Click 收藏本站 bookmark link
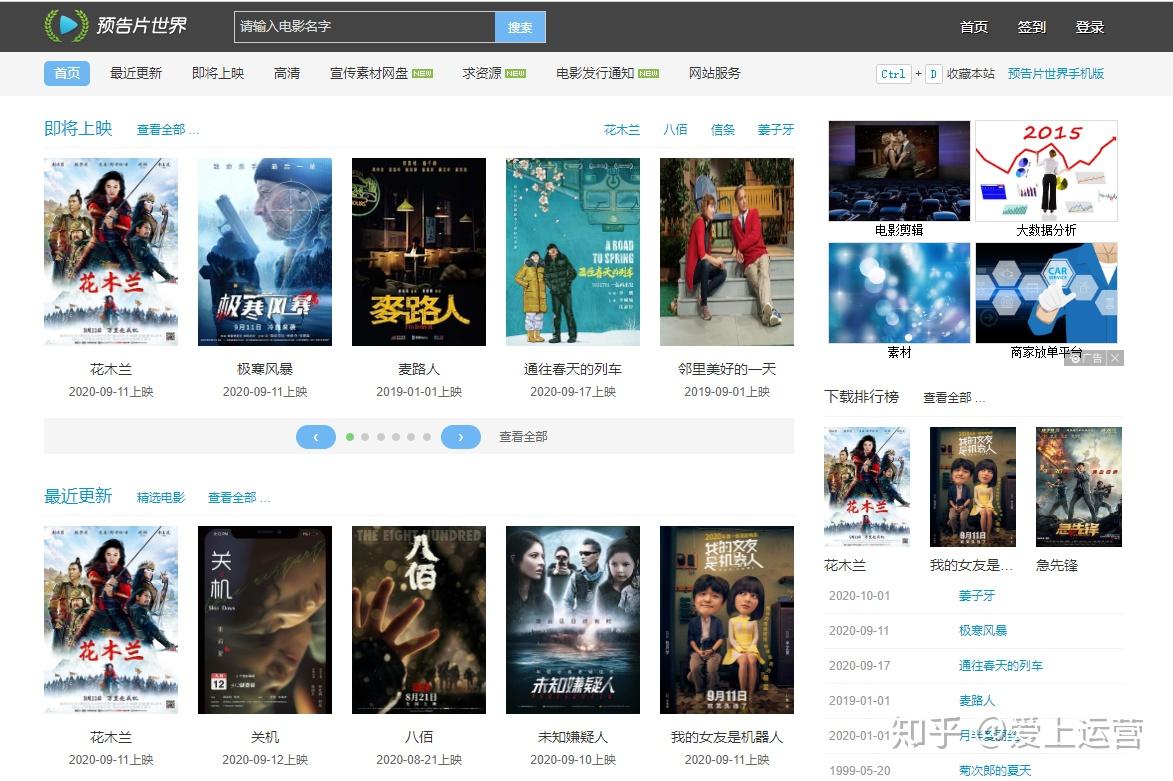The width and height of the screenshot is (1173, 781). coord(970,73)
